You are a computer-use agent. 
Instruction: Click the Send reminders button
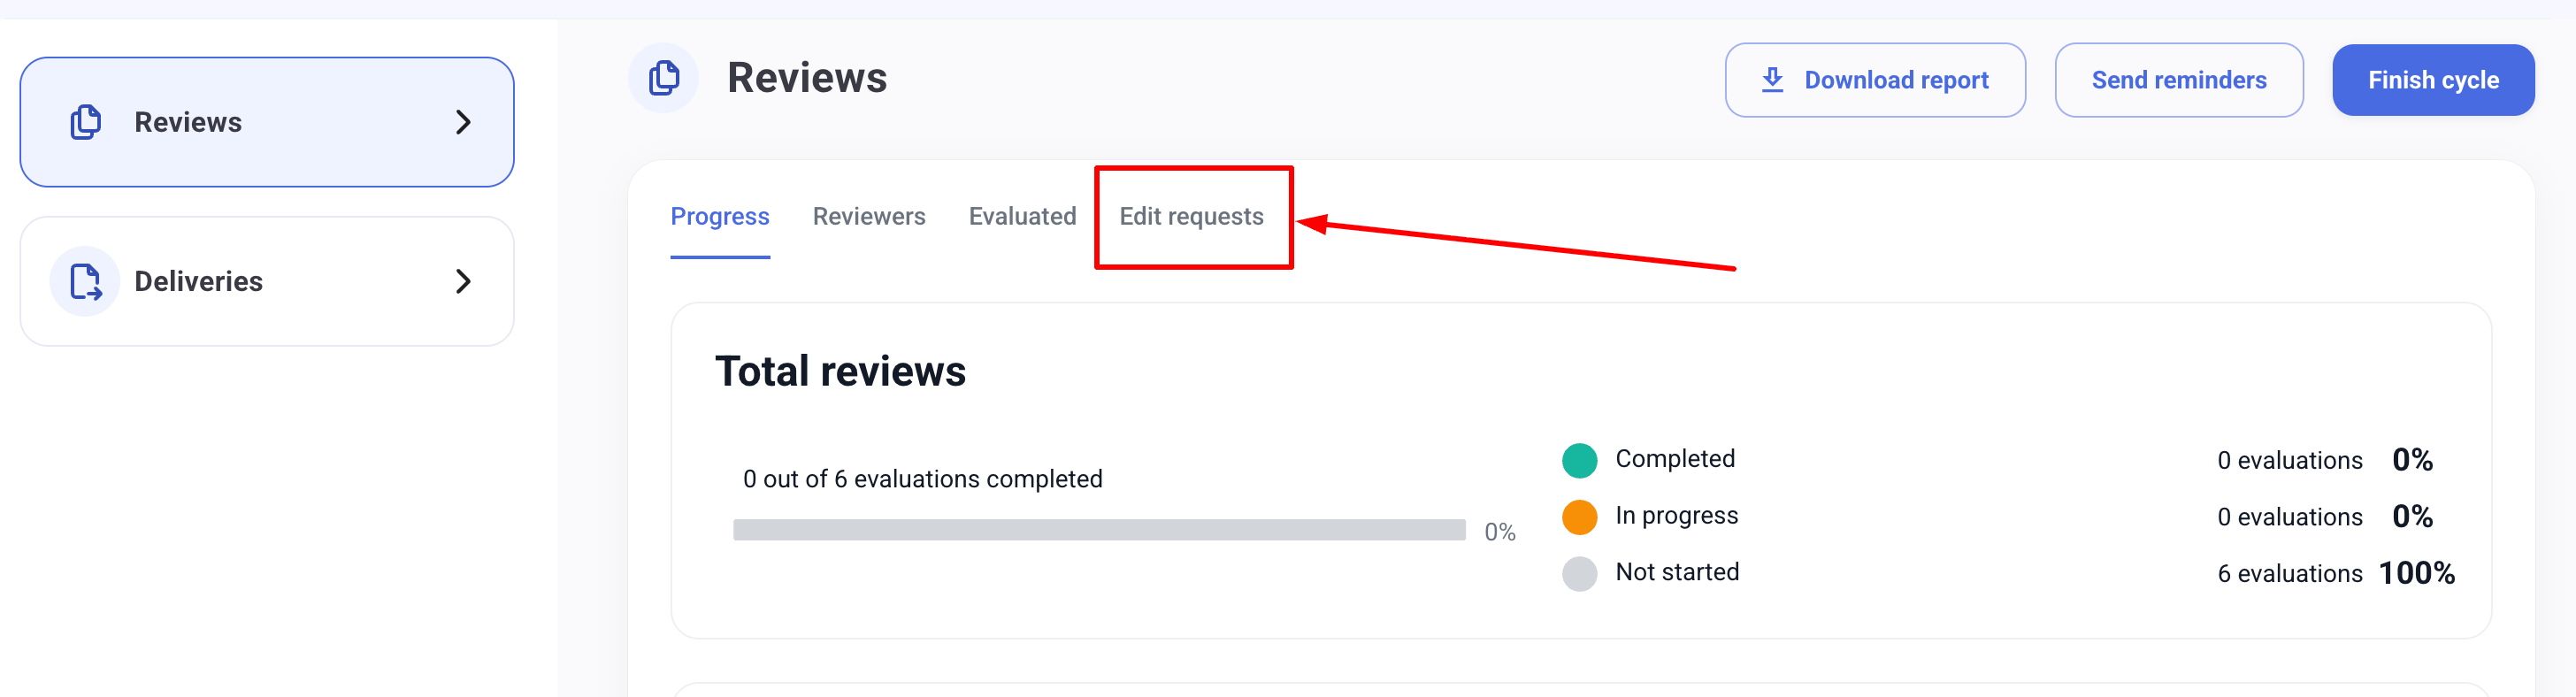tap(2178, 80)
